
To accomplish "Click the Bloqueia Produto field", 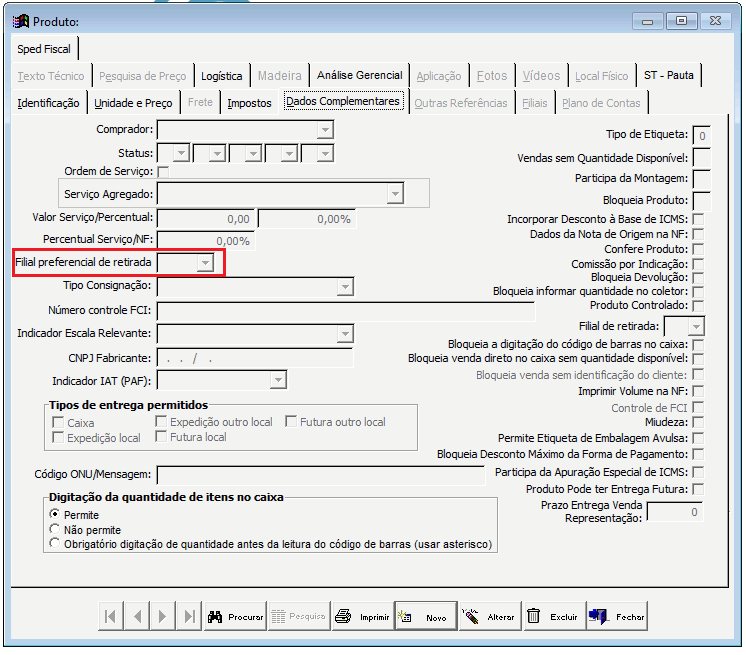I will pyautogui.click(x=702, y=201).
